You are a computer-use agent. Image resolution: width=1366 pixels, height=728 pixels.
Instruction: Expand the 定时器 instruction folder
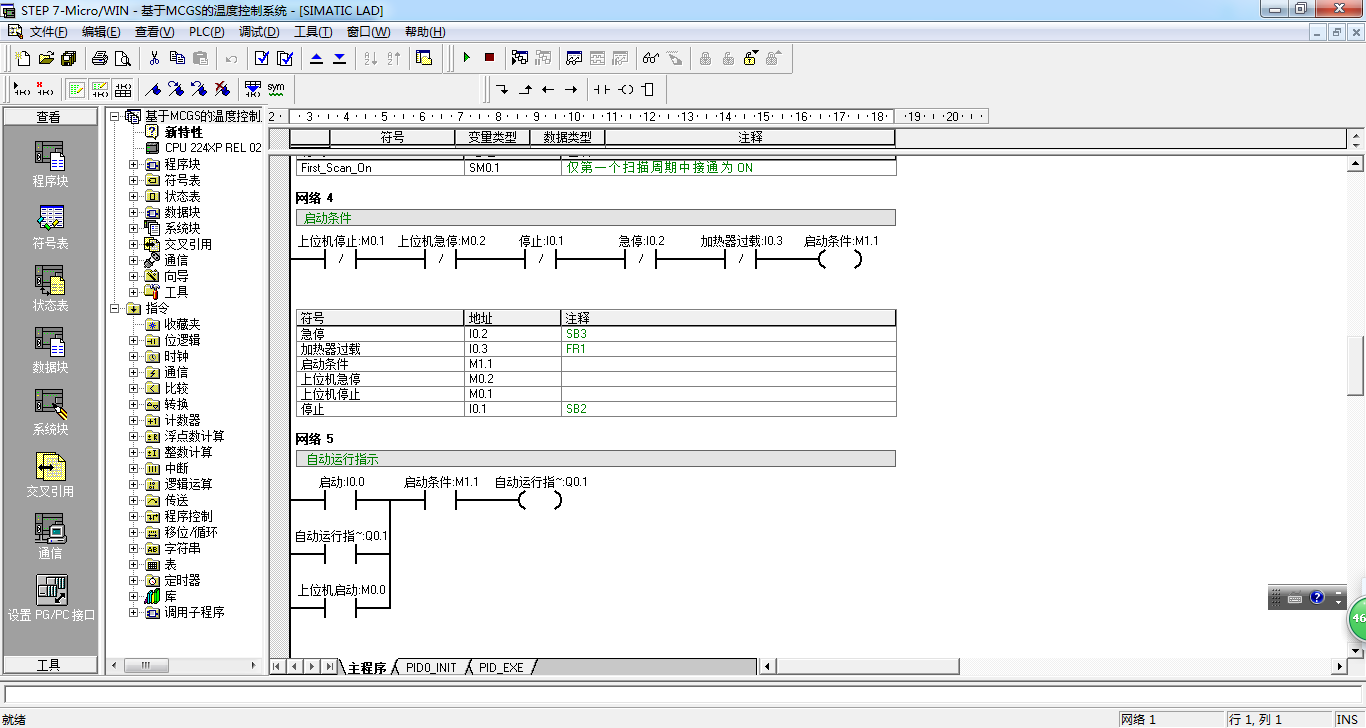tap(134, 580)
